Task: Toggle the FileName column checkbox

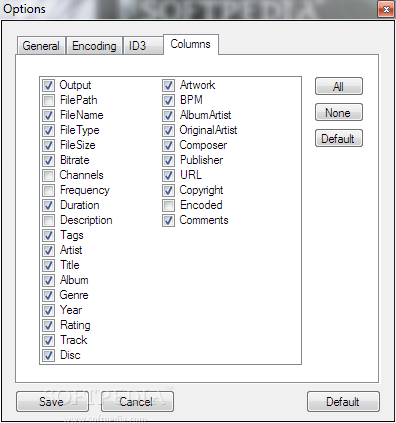Action: coord(48,115)
